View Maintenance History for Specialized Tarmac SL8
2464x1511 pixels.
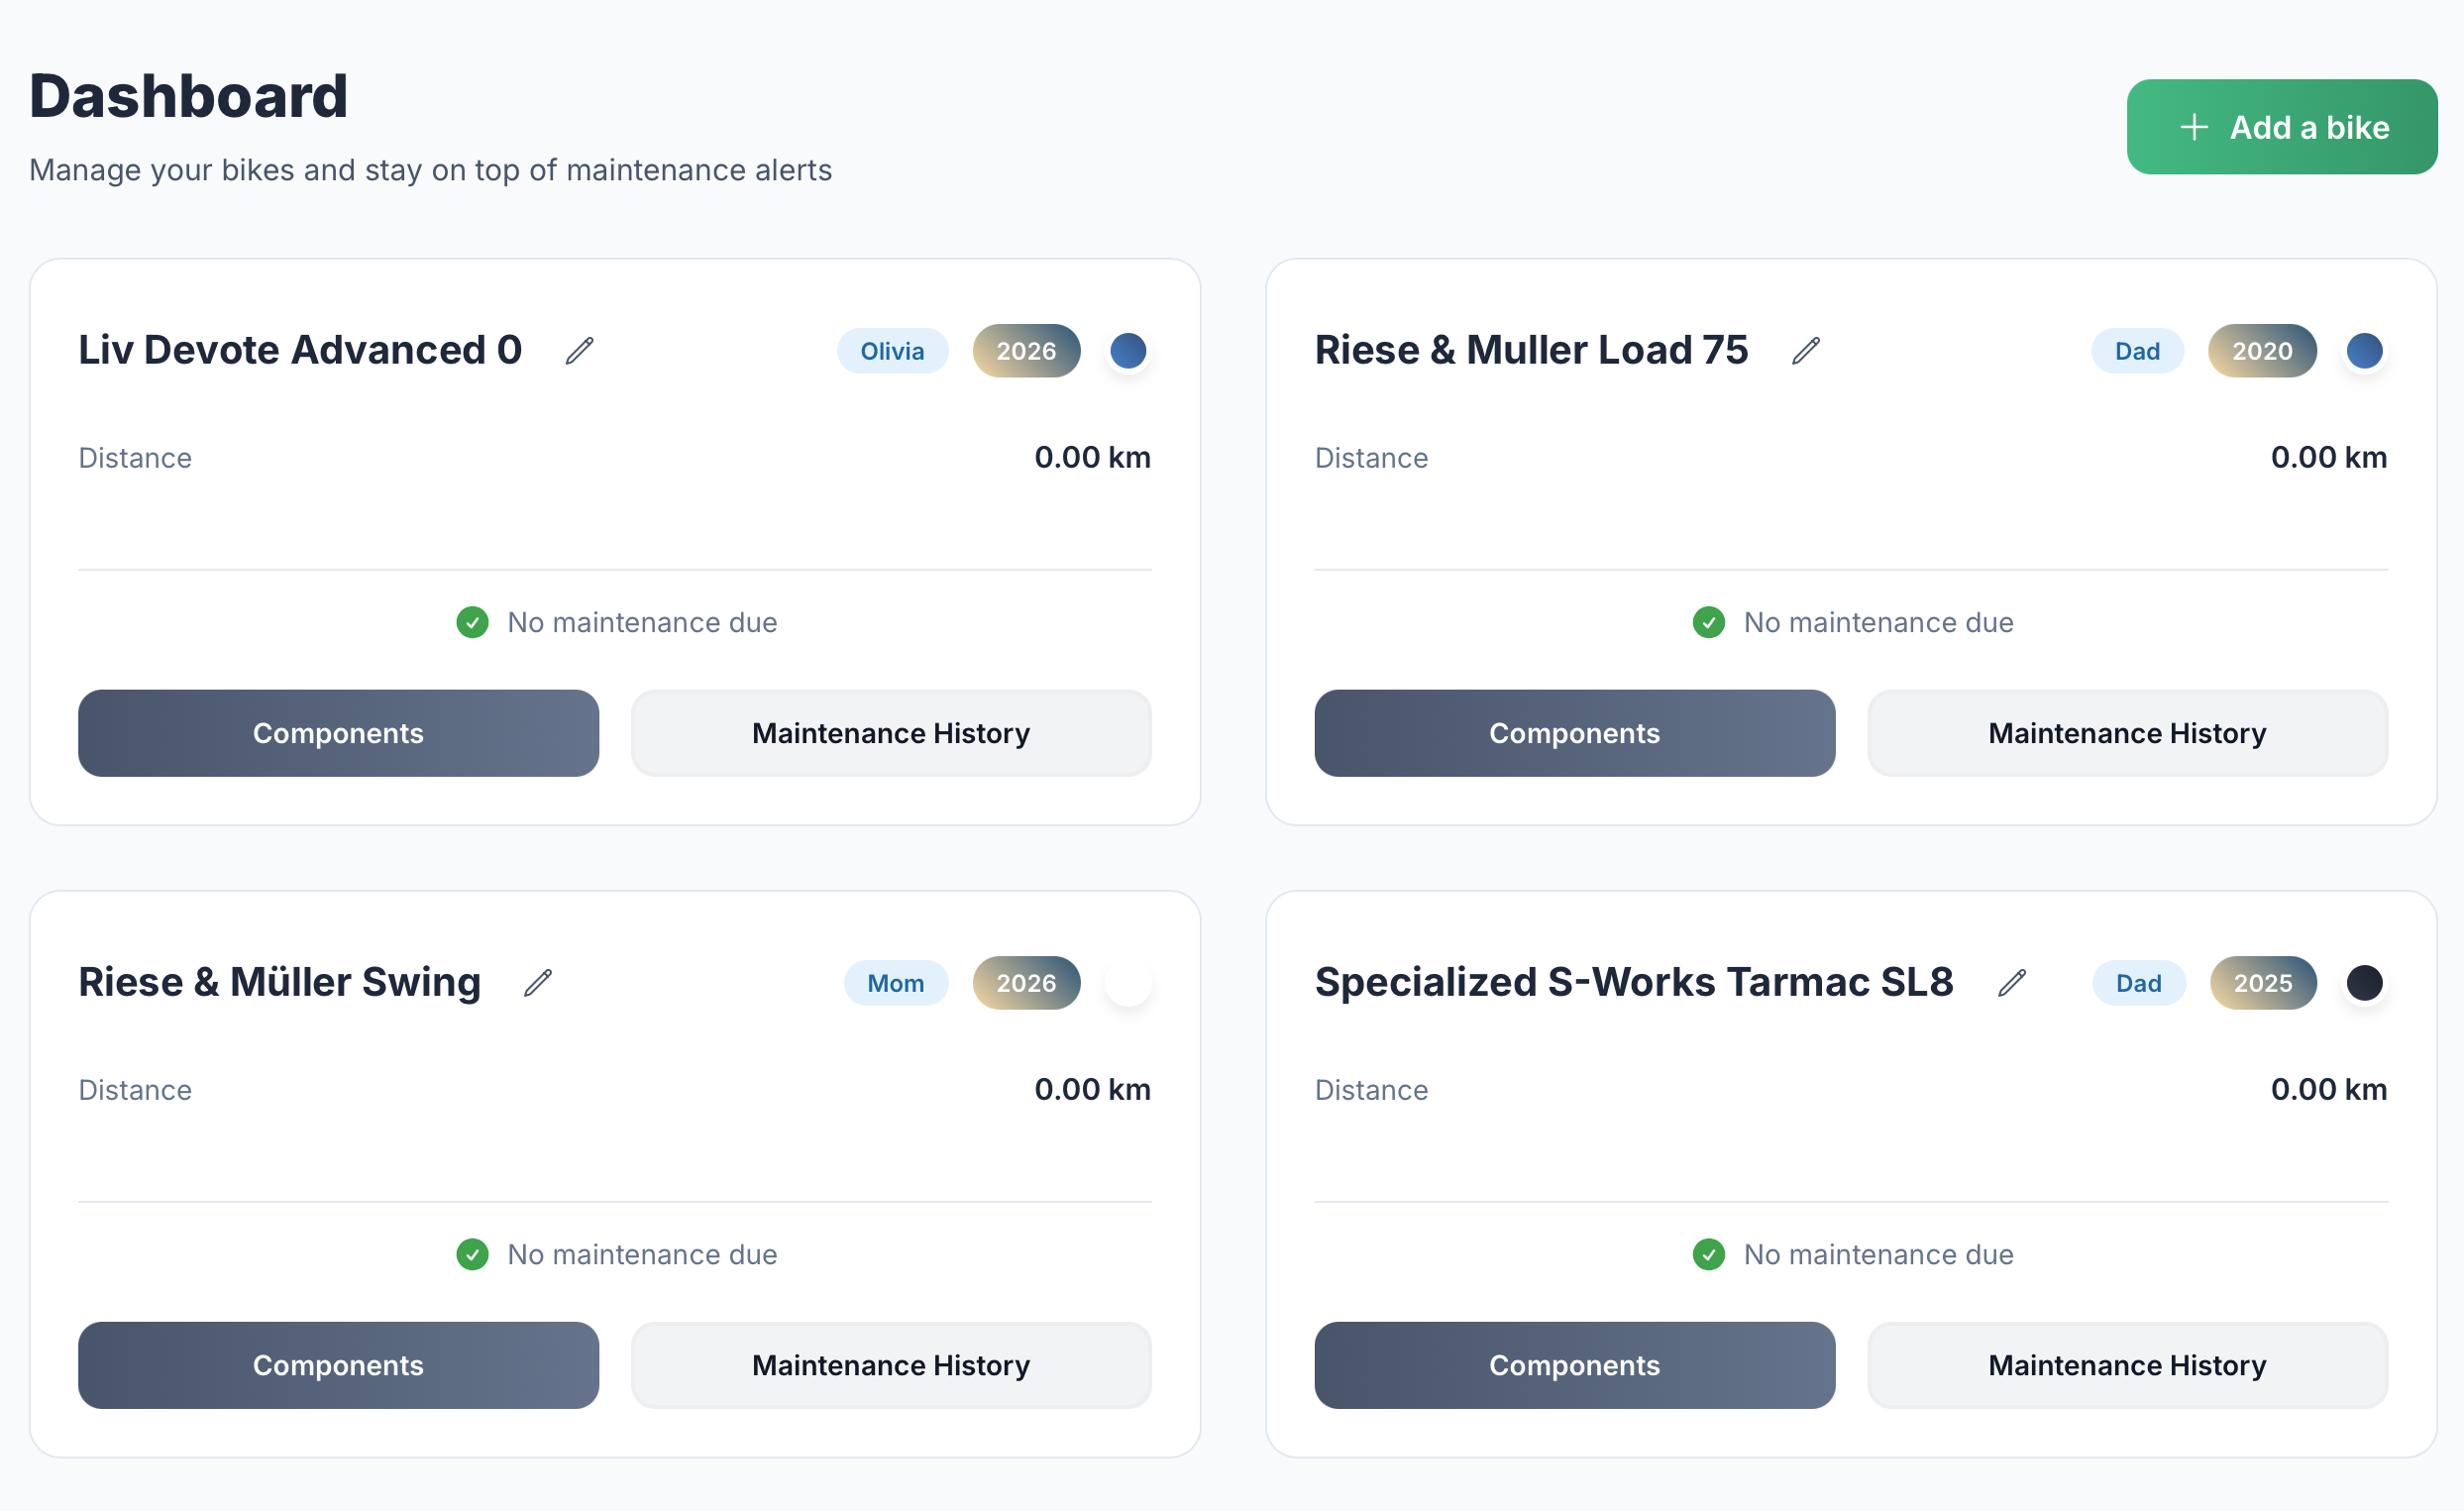pos(2126,1365)
